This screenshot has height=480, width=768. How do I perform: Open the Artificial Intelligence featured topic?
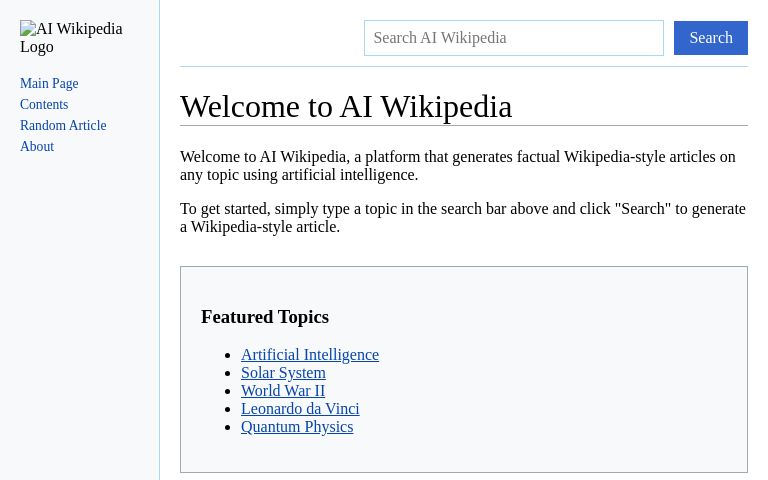[310, 355]
